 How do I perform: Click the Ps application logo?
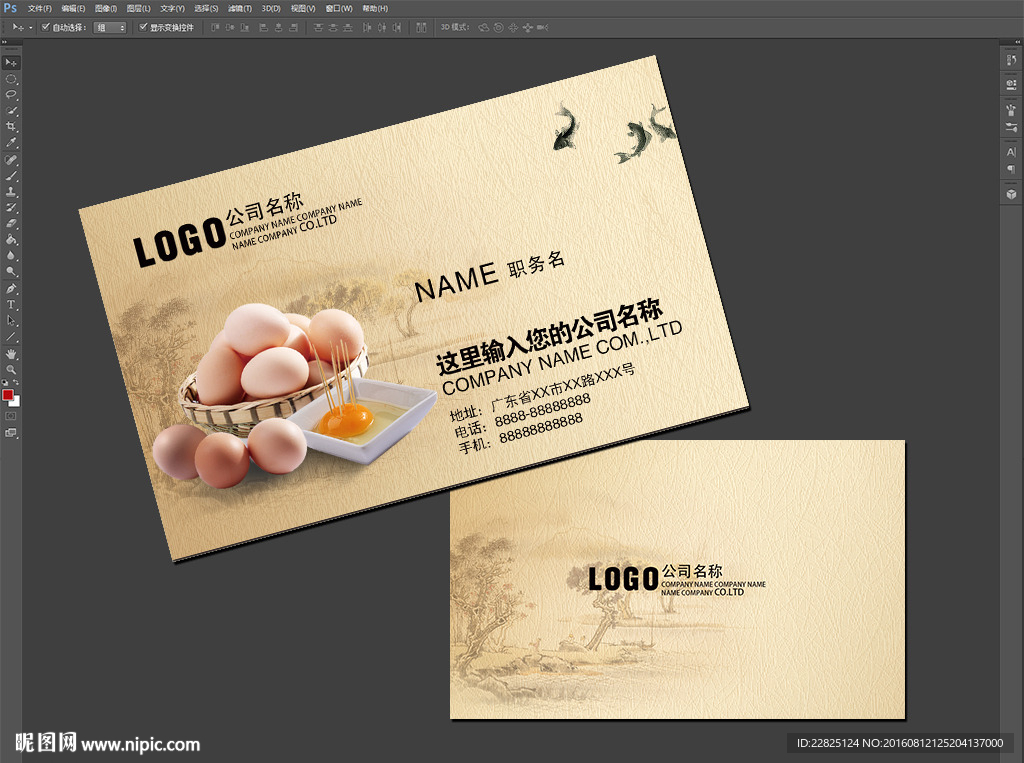10,8
